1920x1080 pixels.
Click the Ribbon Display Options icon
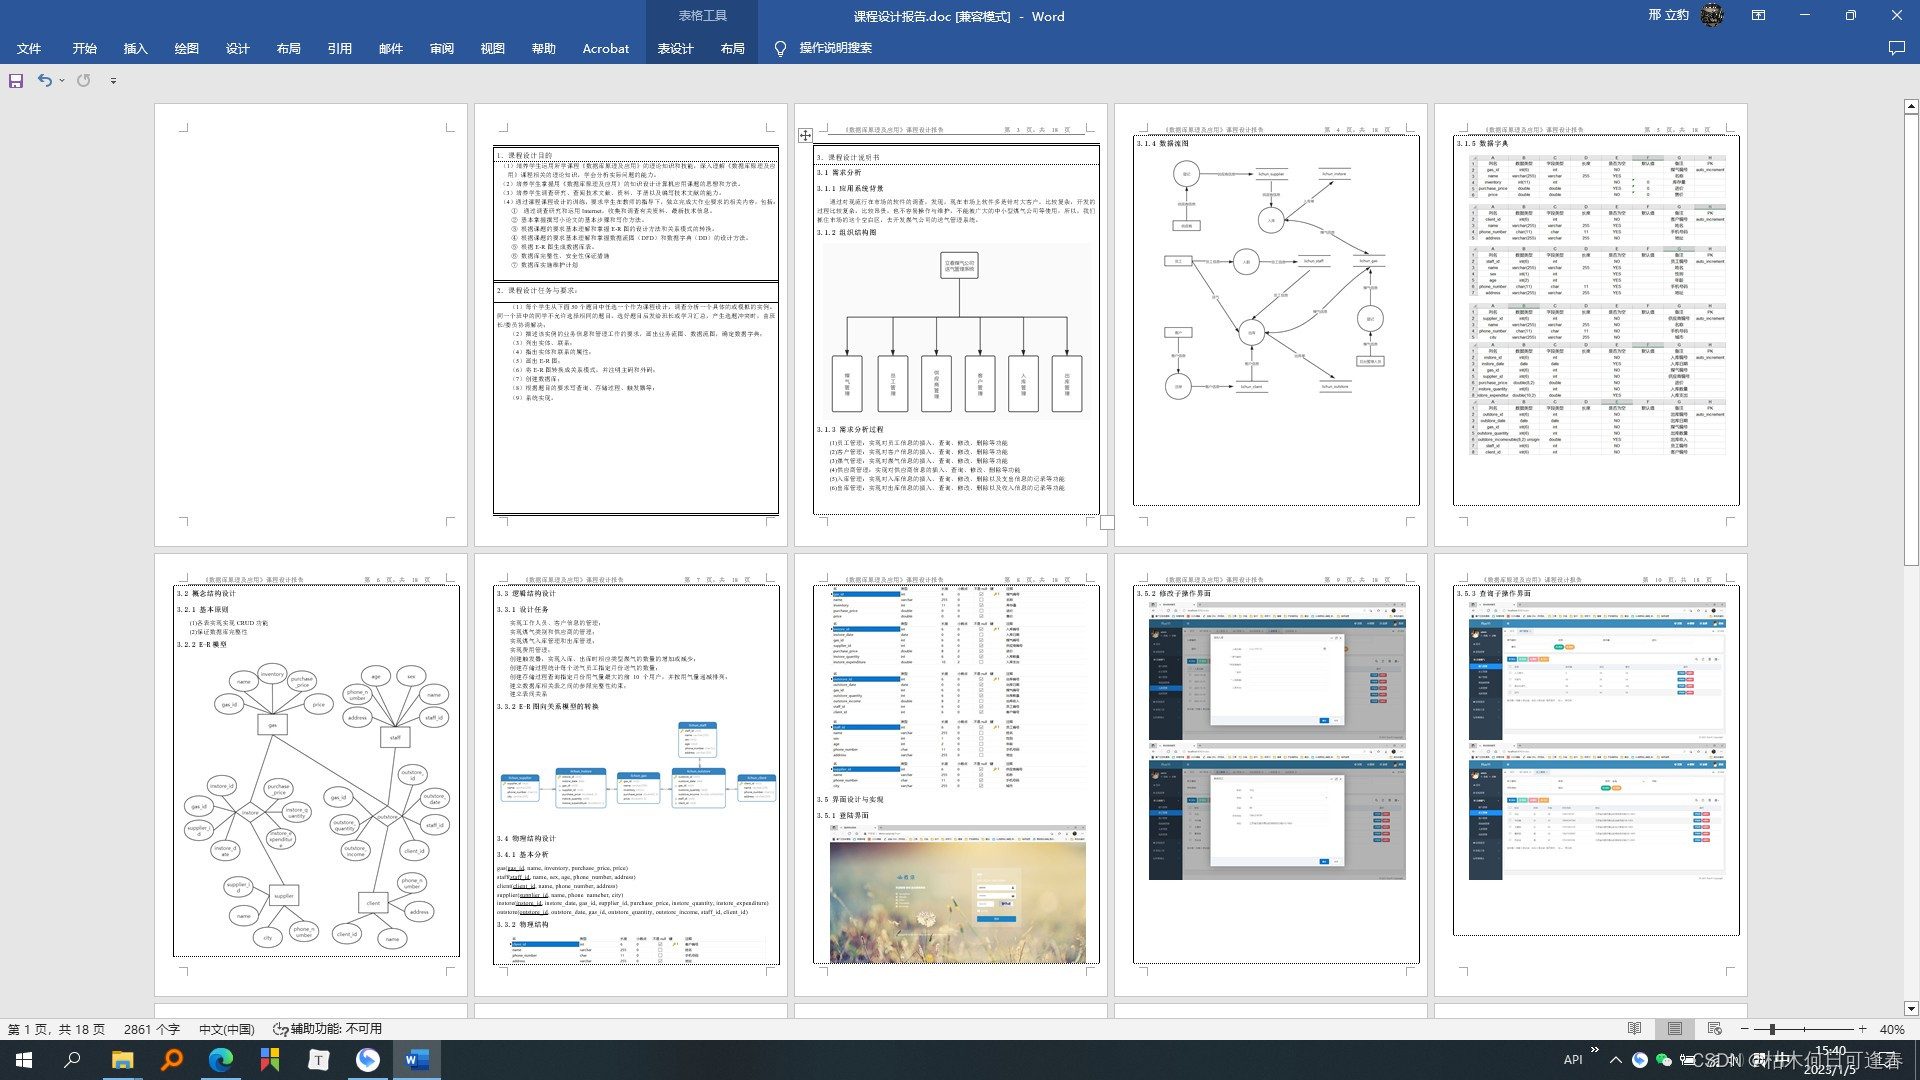coord(1758,16)
